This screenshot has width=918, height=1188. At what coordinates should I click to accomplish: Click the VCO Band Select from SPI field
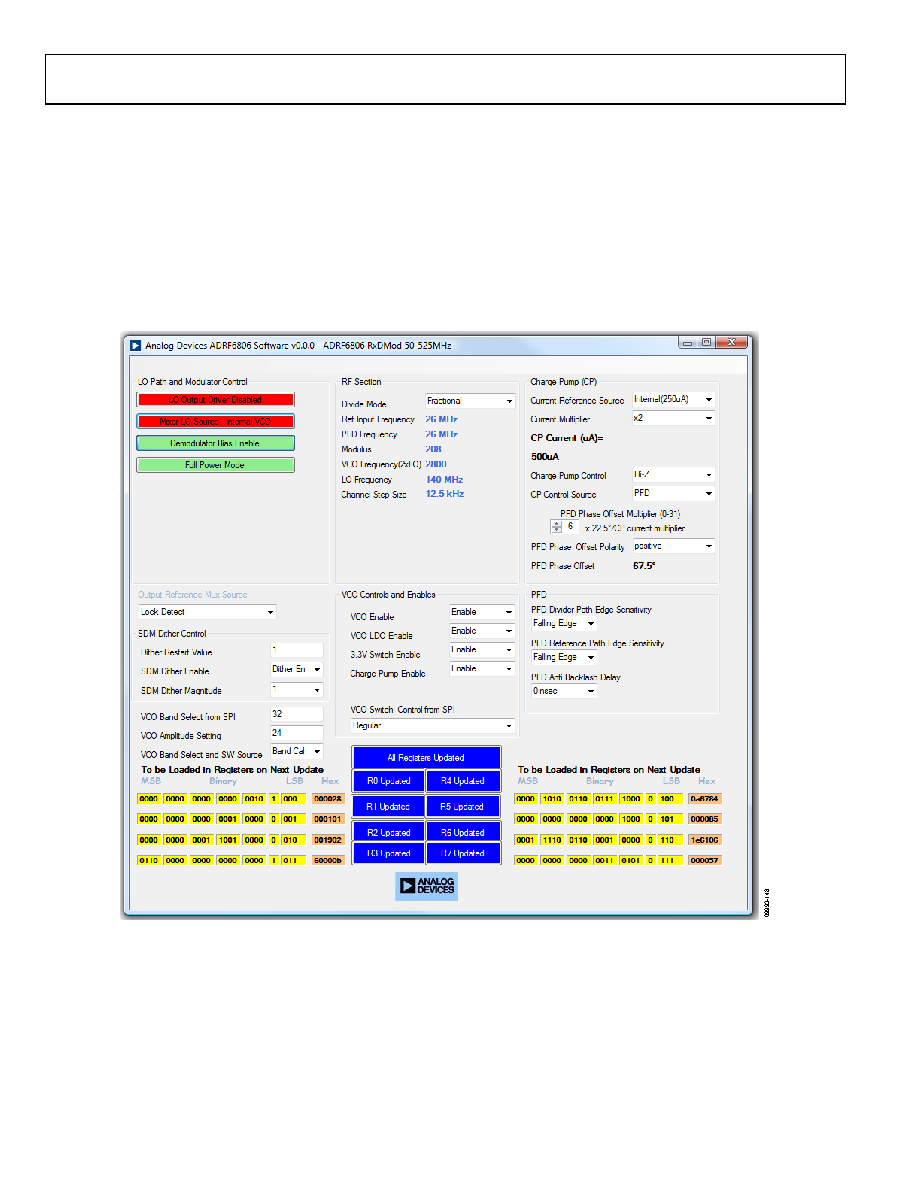[297, 714]
